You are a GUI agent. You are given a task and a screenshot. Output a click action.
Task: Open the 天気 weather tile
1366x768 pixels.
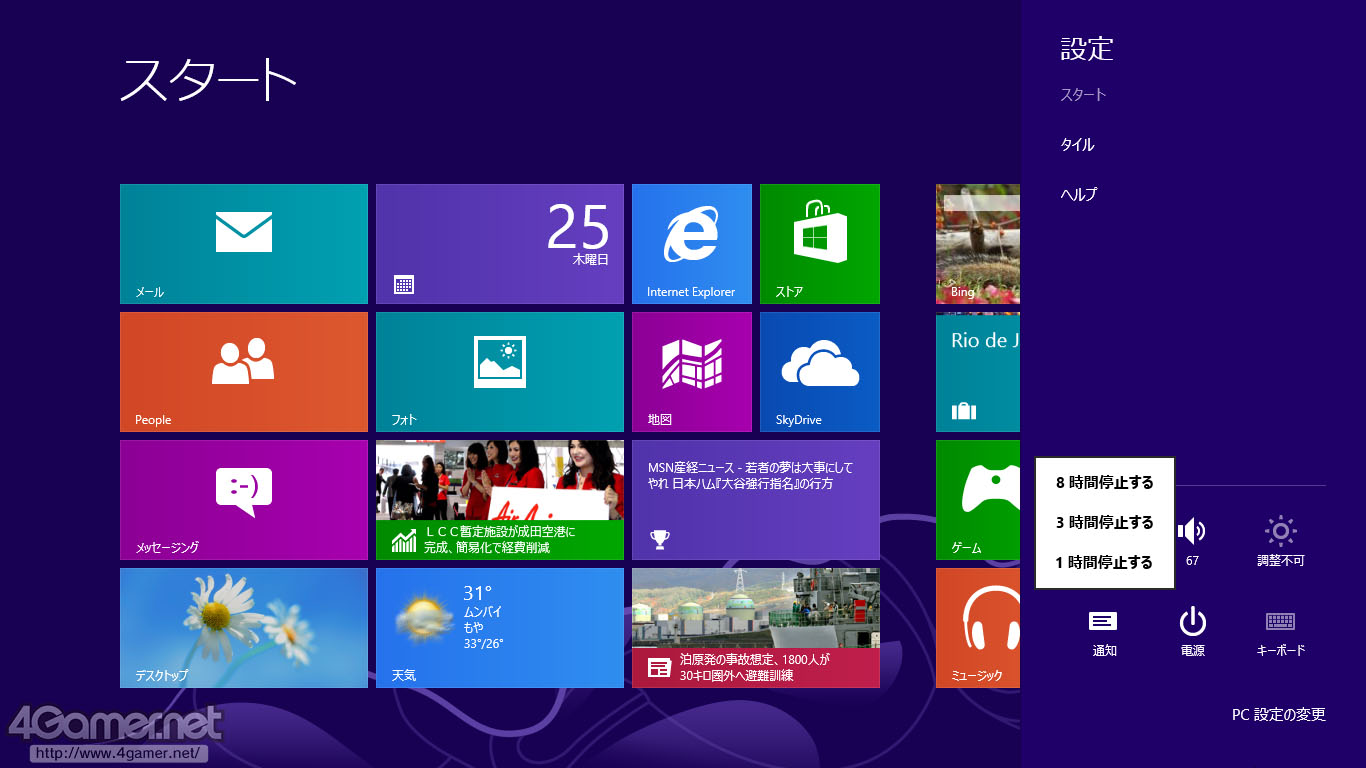point(500,628)
